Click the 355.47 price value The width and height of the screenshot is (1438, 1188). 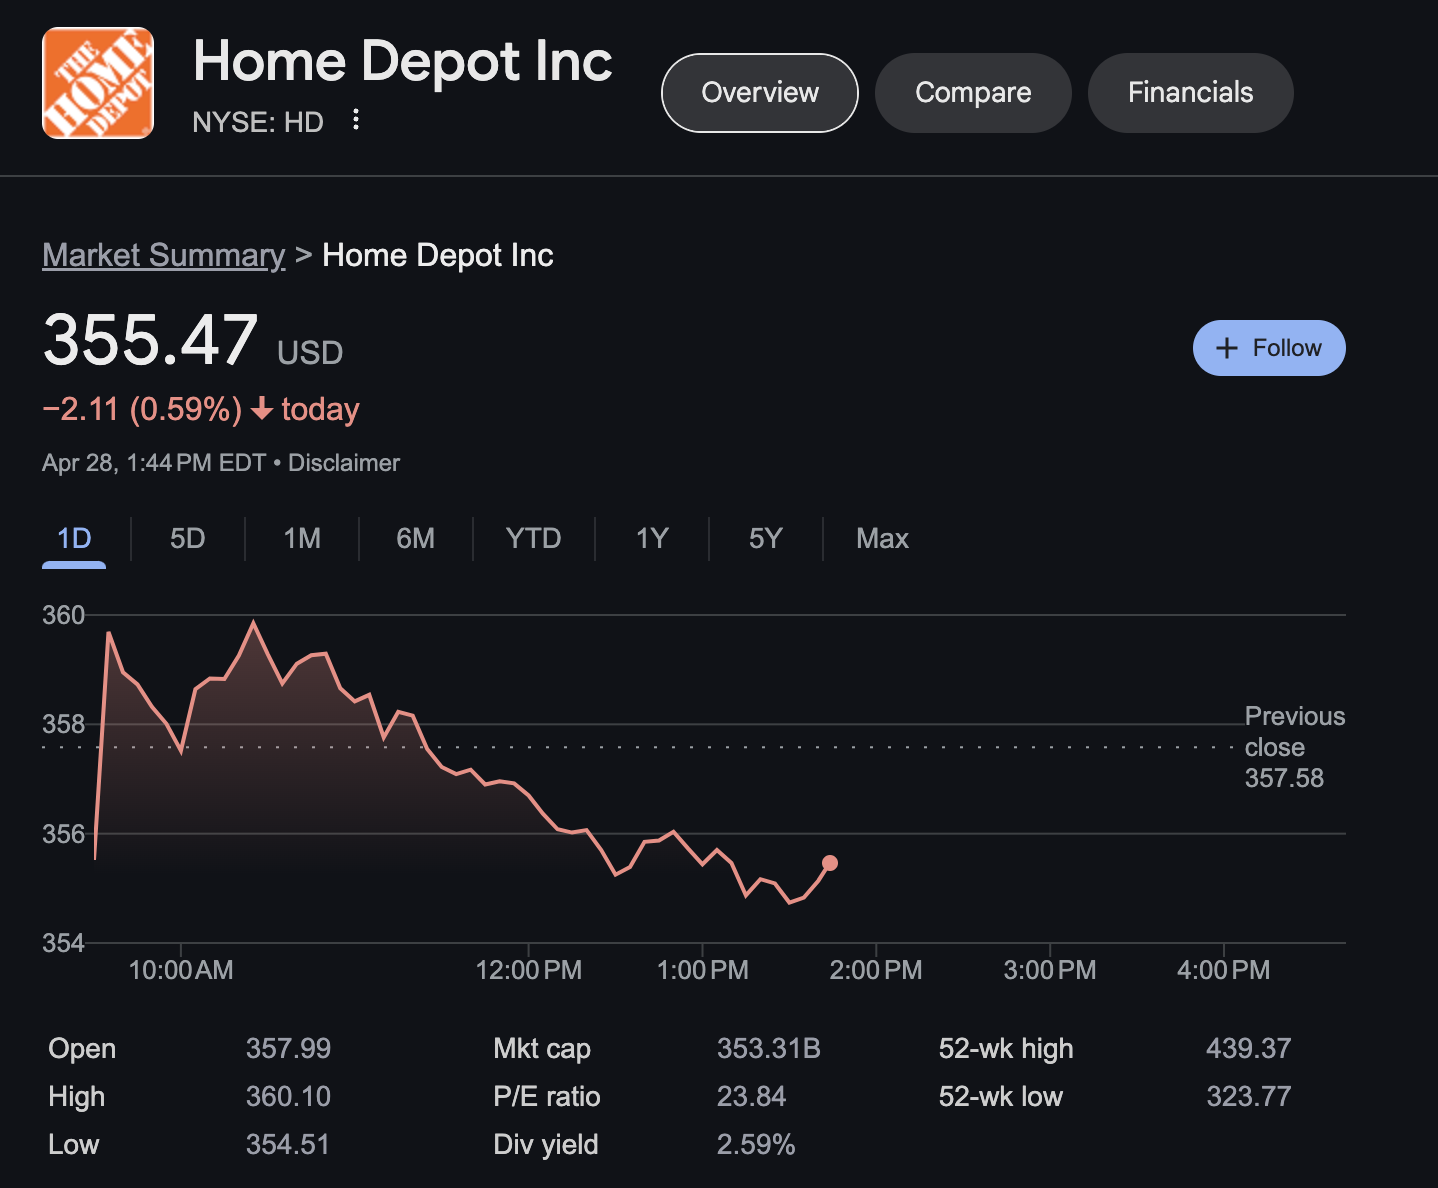(x=150, y=340)
